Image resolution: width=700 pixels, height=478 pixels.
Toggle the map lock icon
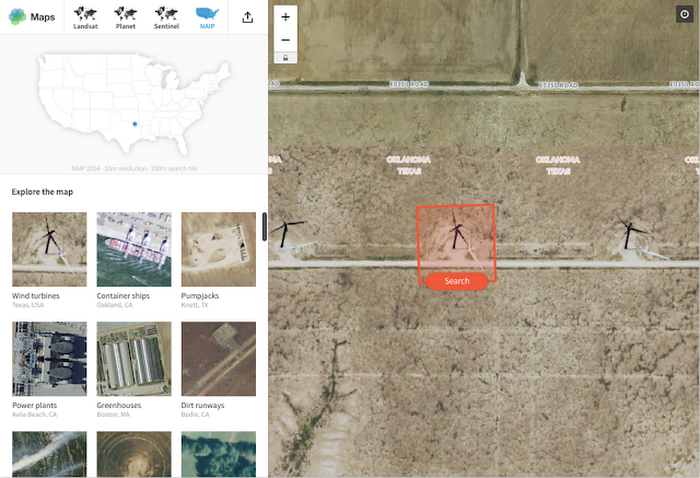pos(286,58)
